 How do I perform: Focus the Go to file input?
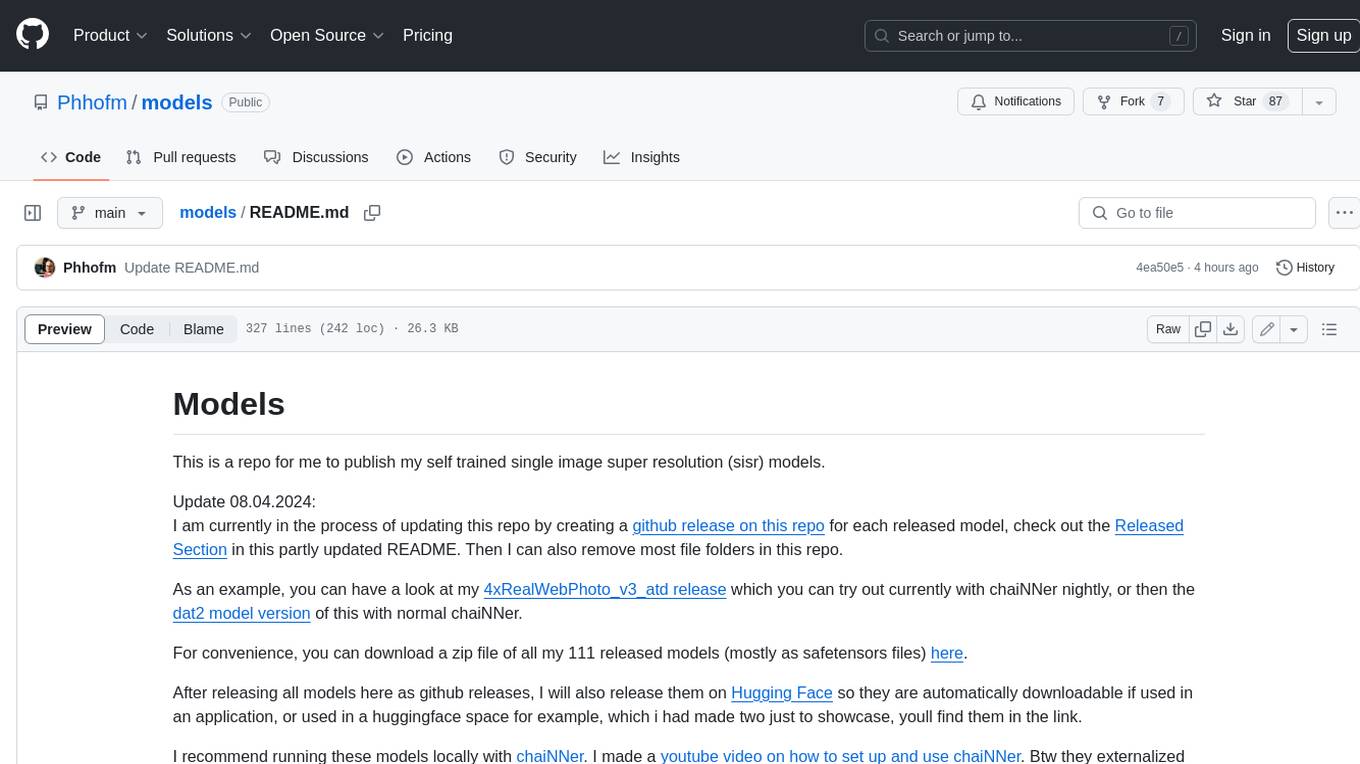point(1197,213)
